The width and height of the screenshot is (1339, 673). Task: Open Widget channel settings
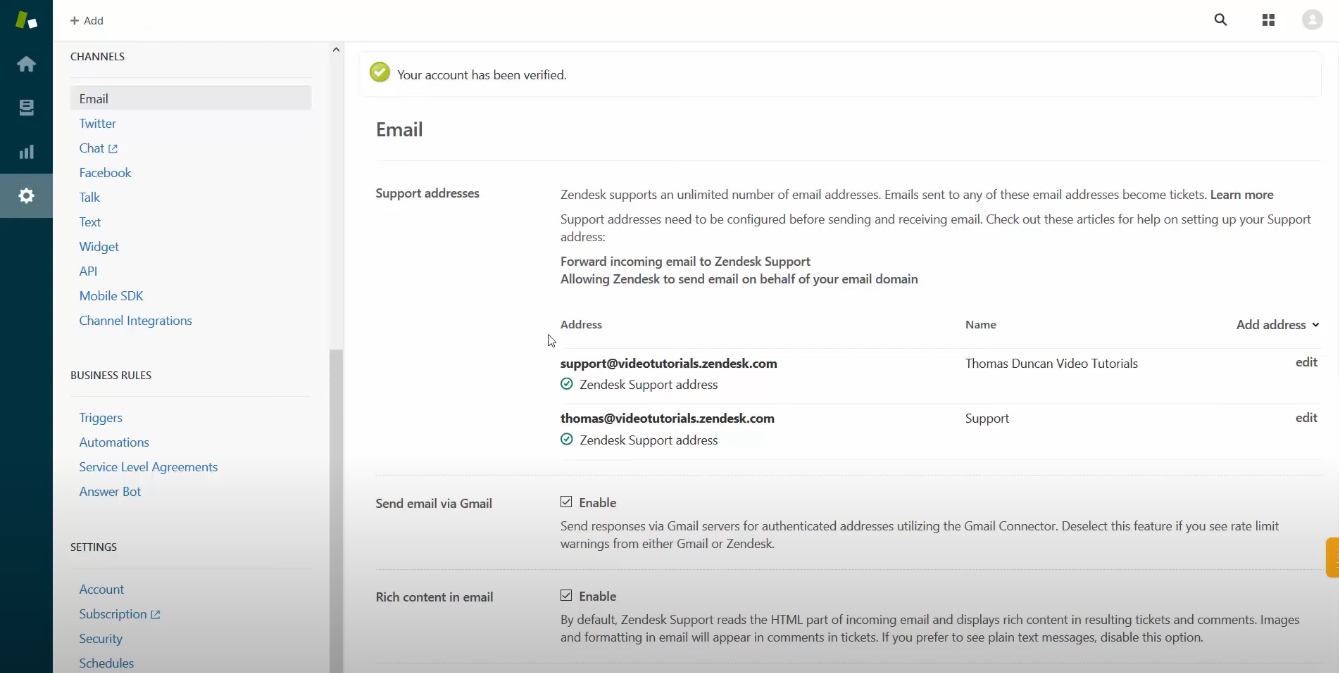99,246
